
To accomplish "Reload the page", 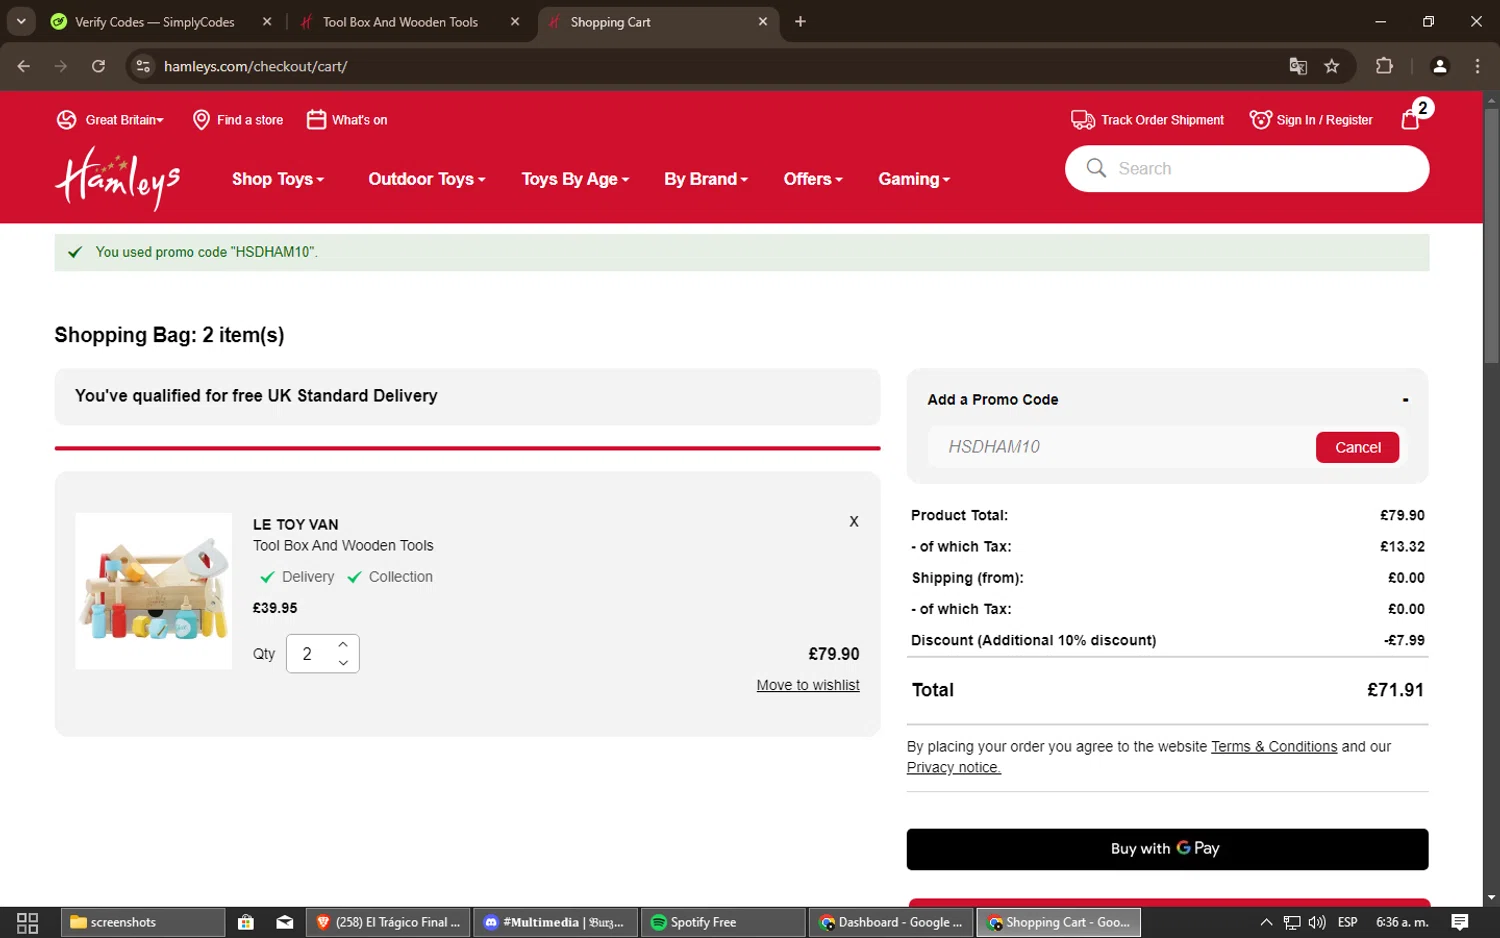I will [98, 66].
